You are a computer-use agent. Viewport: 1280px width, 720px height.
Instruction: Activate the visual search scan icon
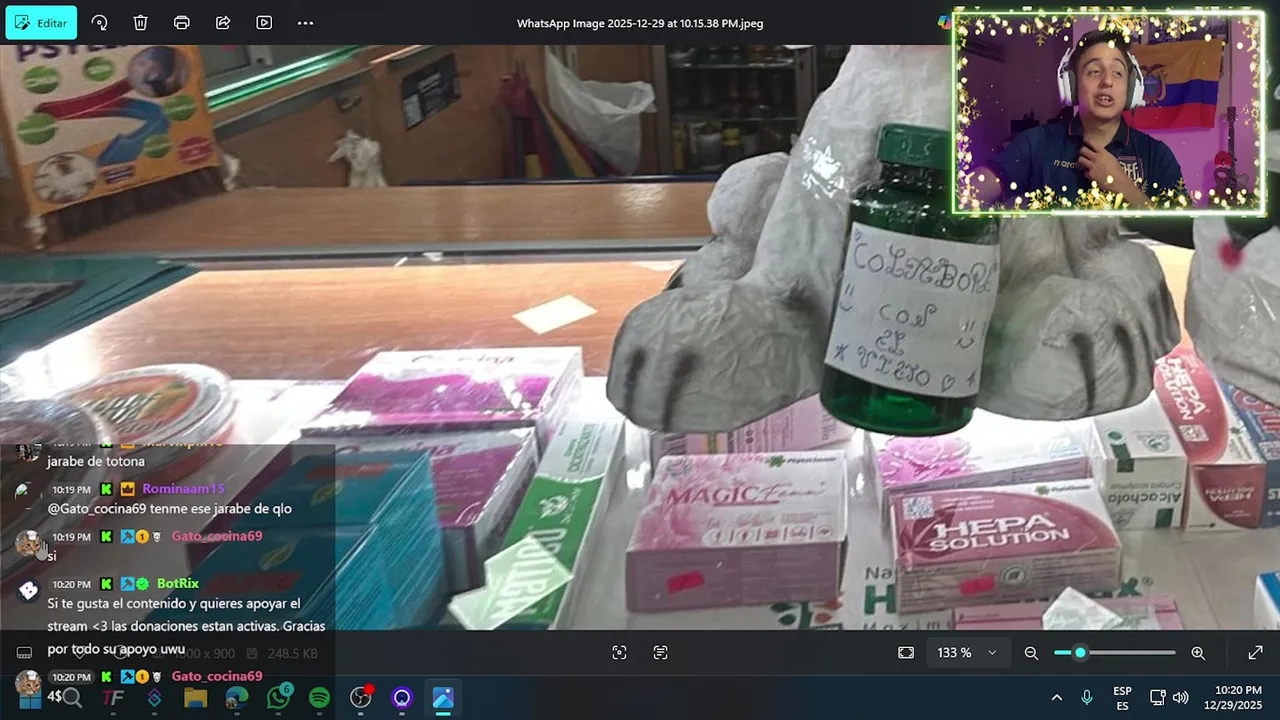(x=619, y=652)
